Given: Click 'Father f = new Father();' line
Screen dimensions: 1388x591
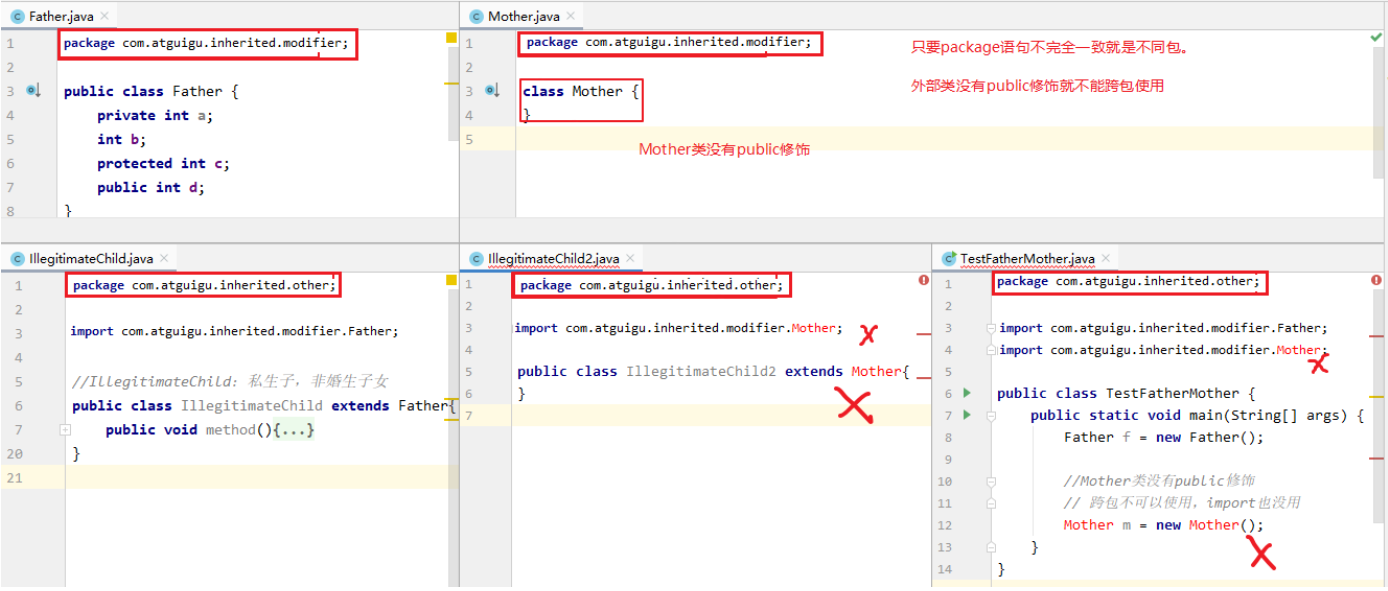Looking at the screenshot, I should pos(1164,437).
